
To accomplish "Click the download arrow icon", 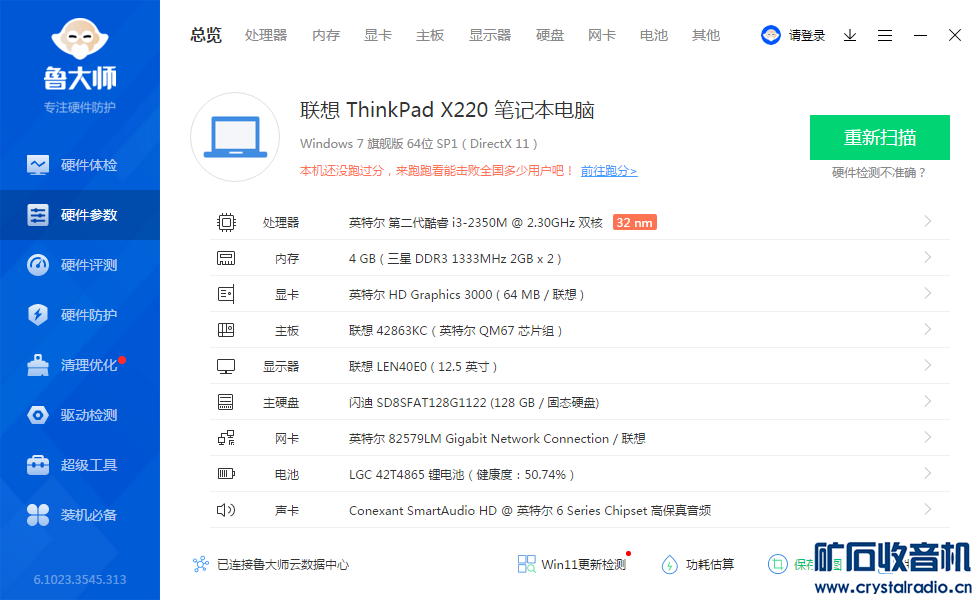I will click(850, 35).
